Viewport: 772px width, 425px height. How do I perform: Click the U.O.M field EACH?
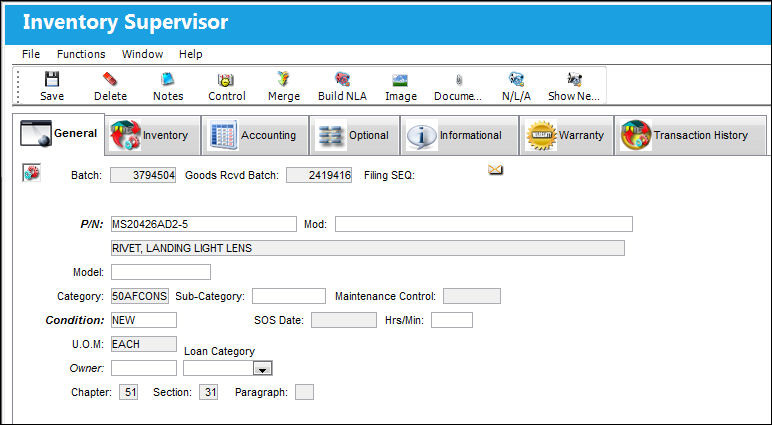tap(144, 344)
